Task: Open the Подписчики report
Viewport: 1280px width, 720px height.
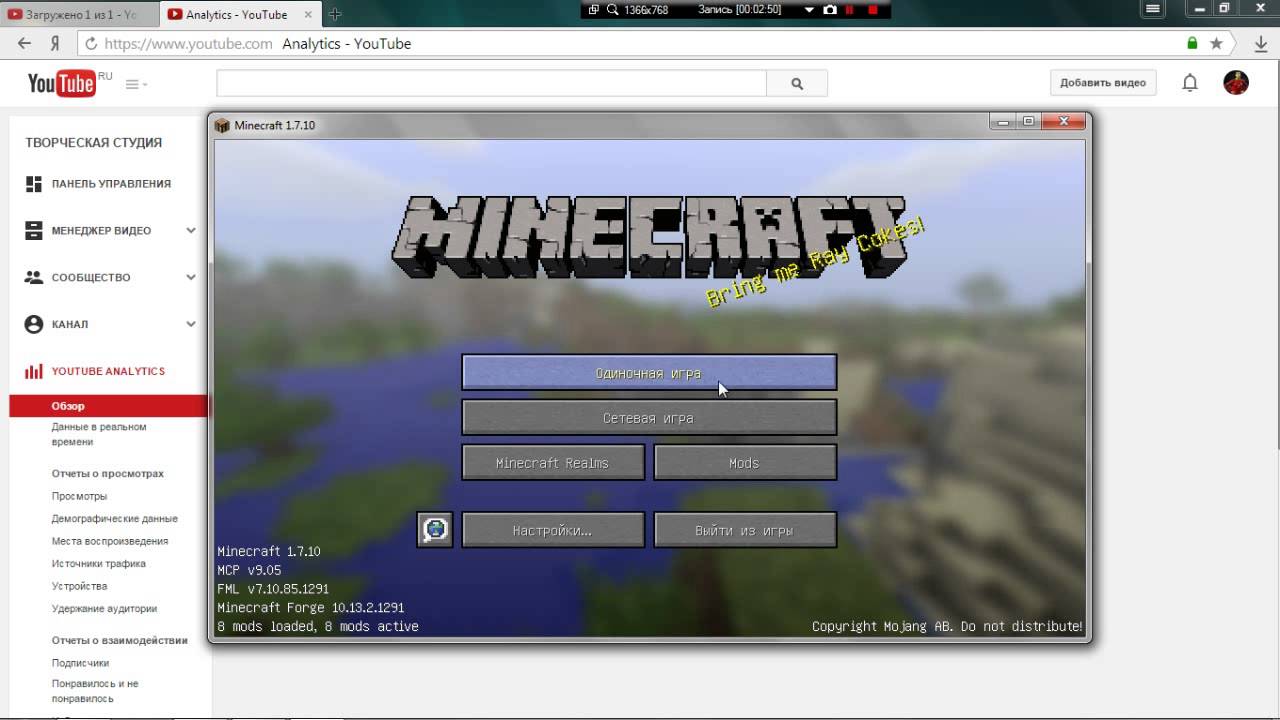Action: tap(80, 663)
